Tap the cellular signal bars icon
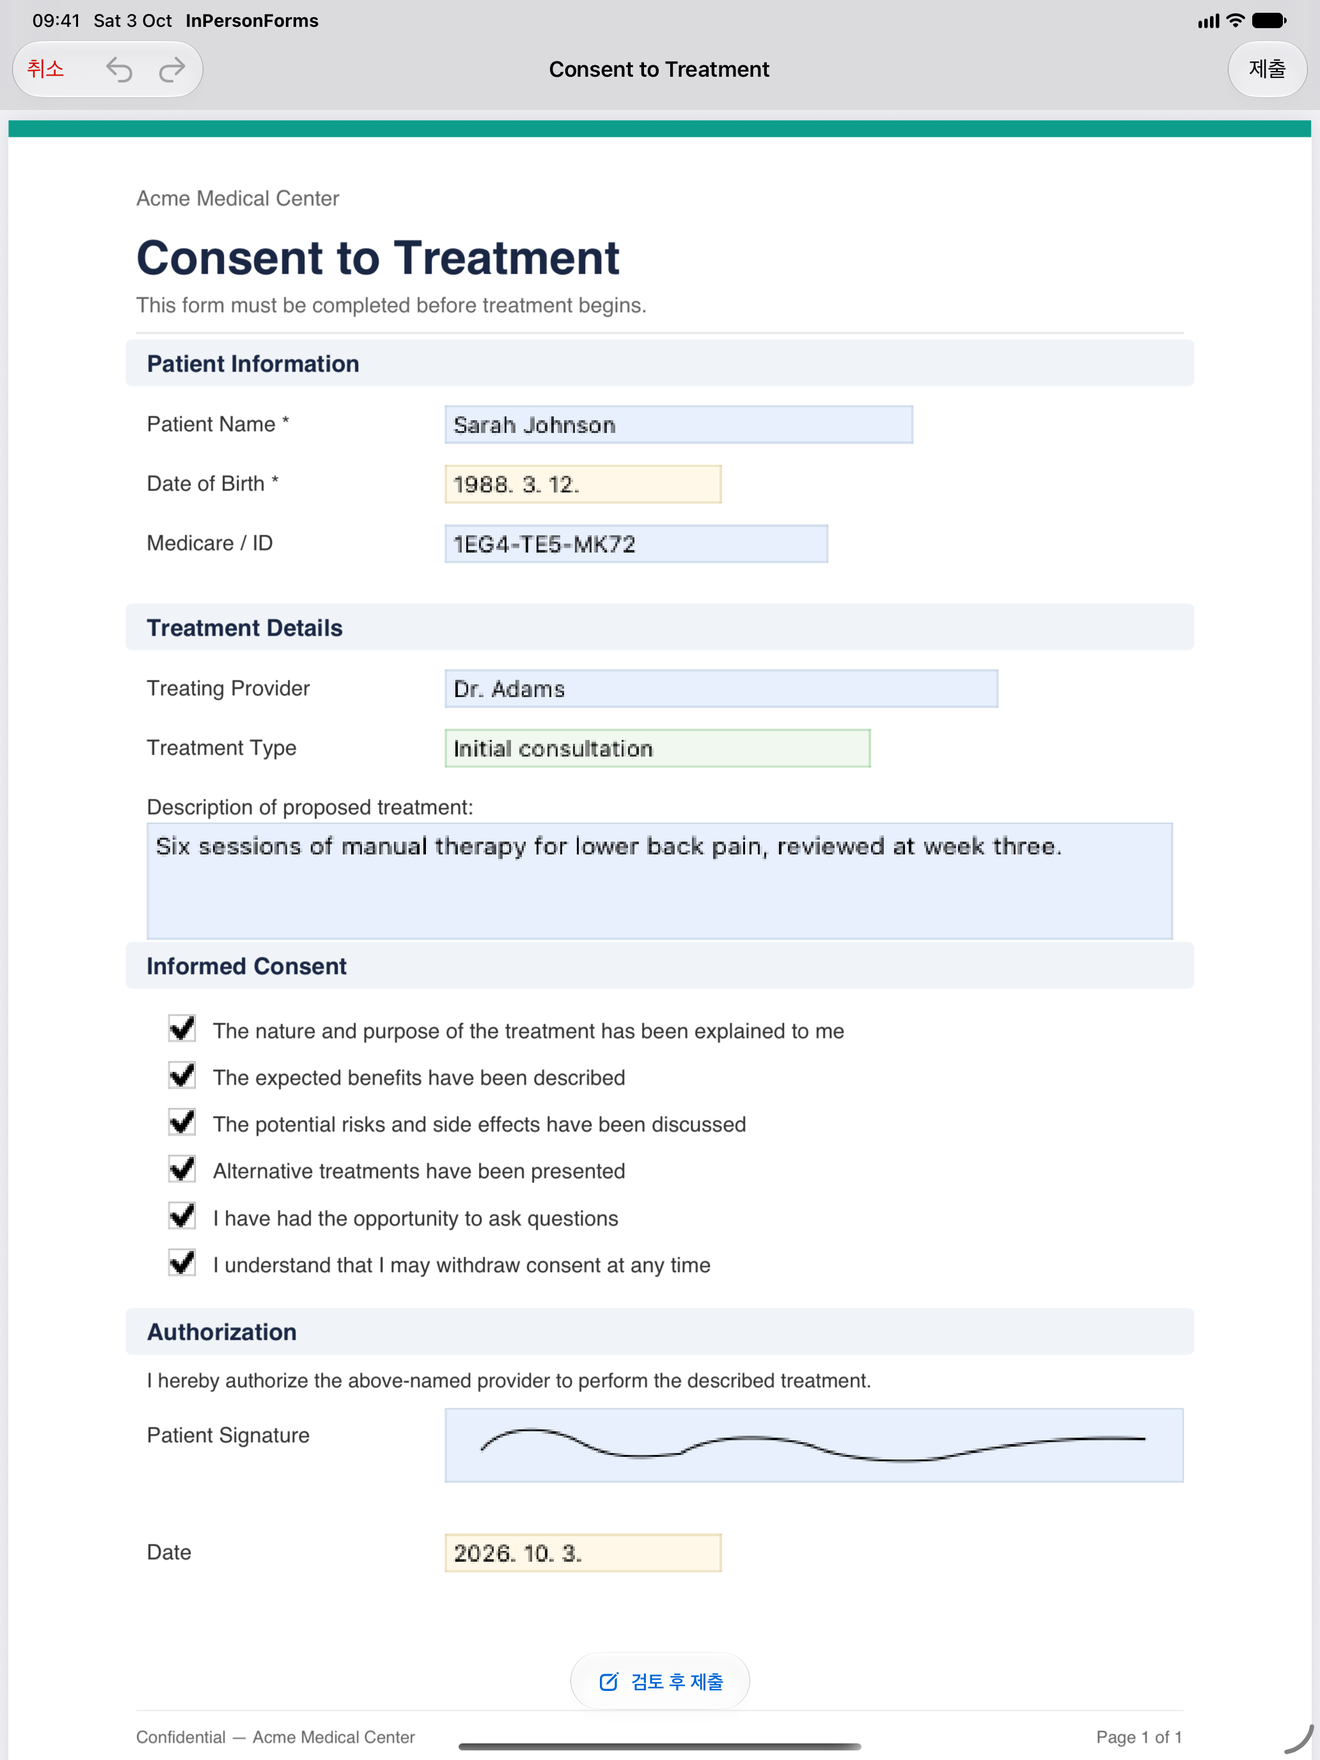Viewport: 1320px width, 1760px height. click(1208, 21)
